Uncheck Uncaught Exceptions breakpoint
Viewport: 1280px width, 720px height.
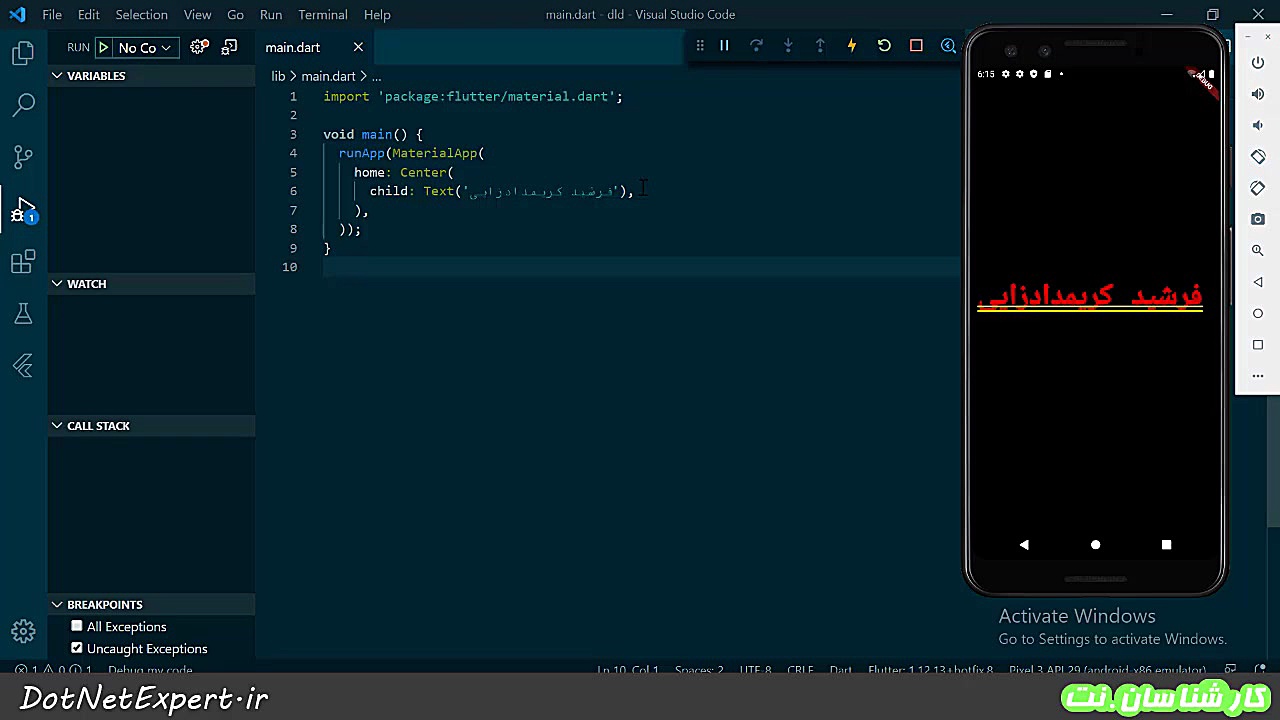coord(77,648)
